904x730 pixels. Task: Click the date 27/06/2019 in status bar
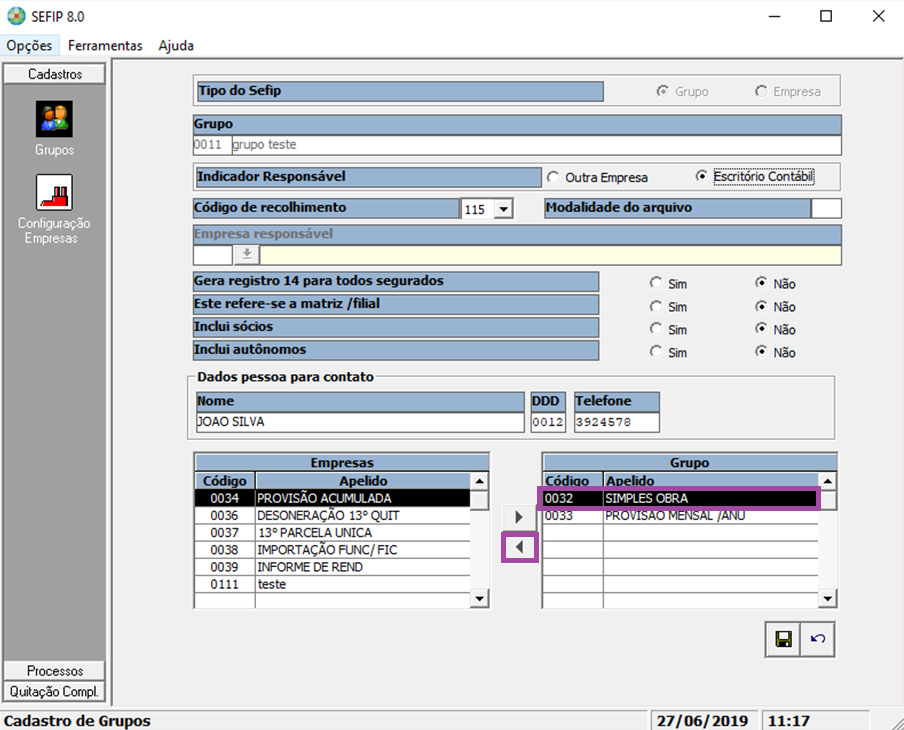coord(702,721)
